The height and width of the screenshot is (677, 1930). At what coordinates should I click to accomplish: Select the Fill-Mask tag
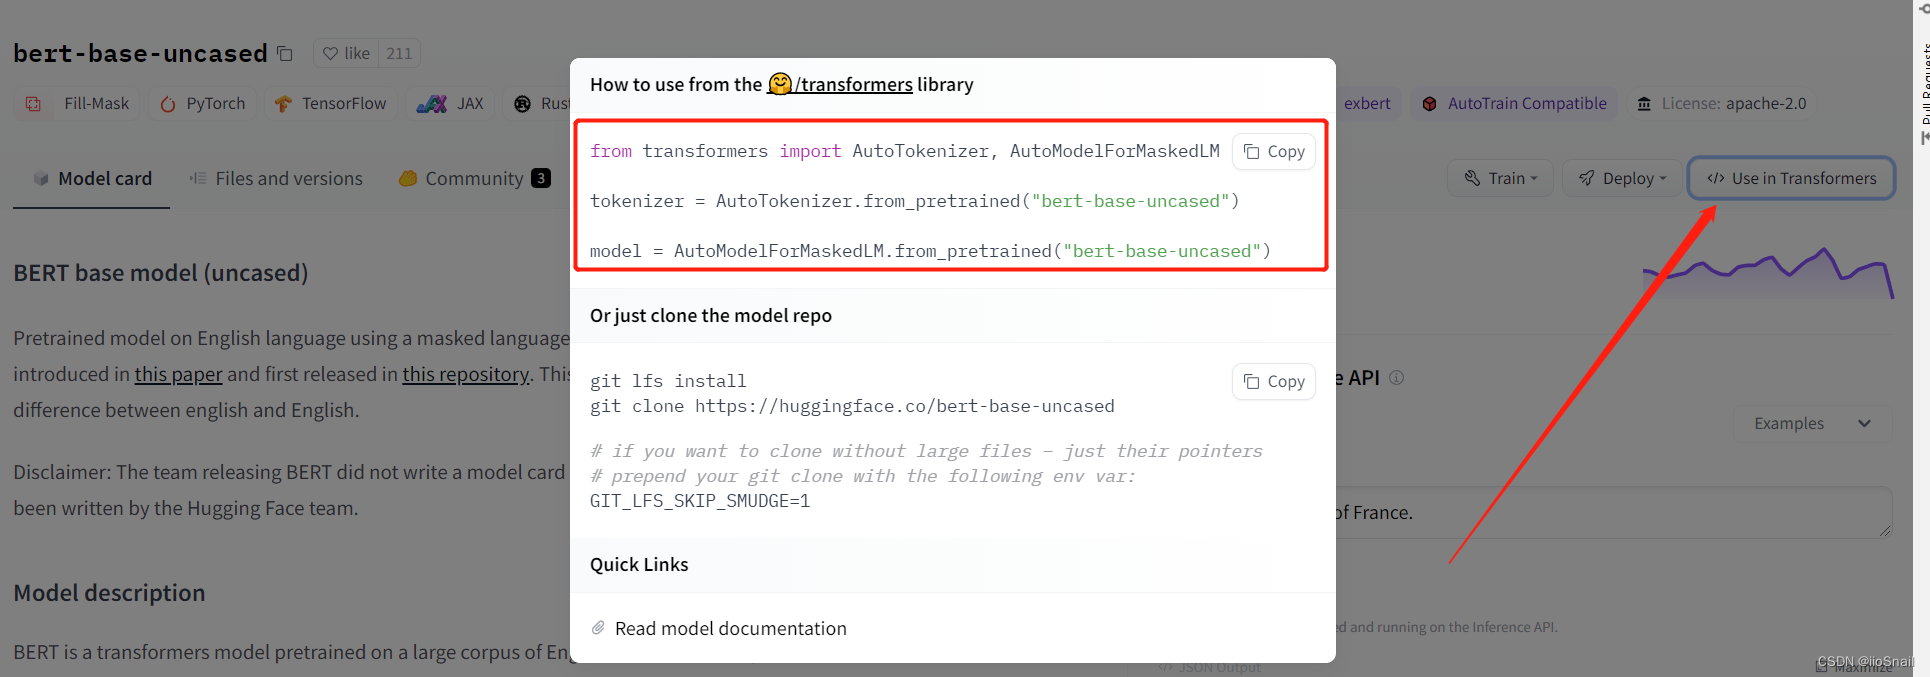pos(78,104)
